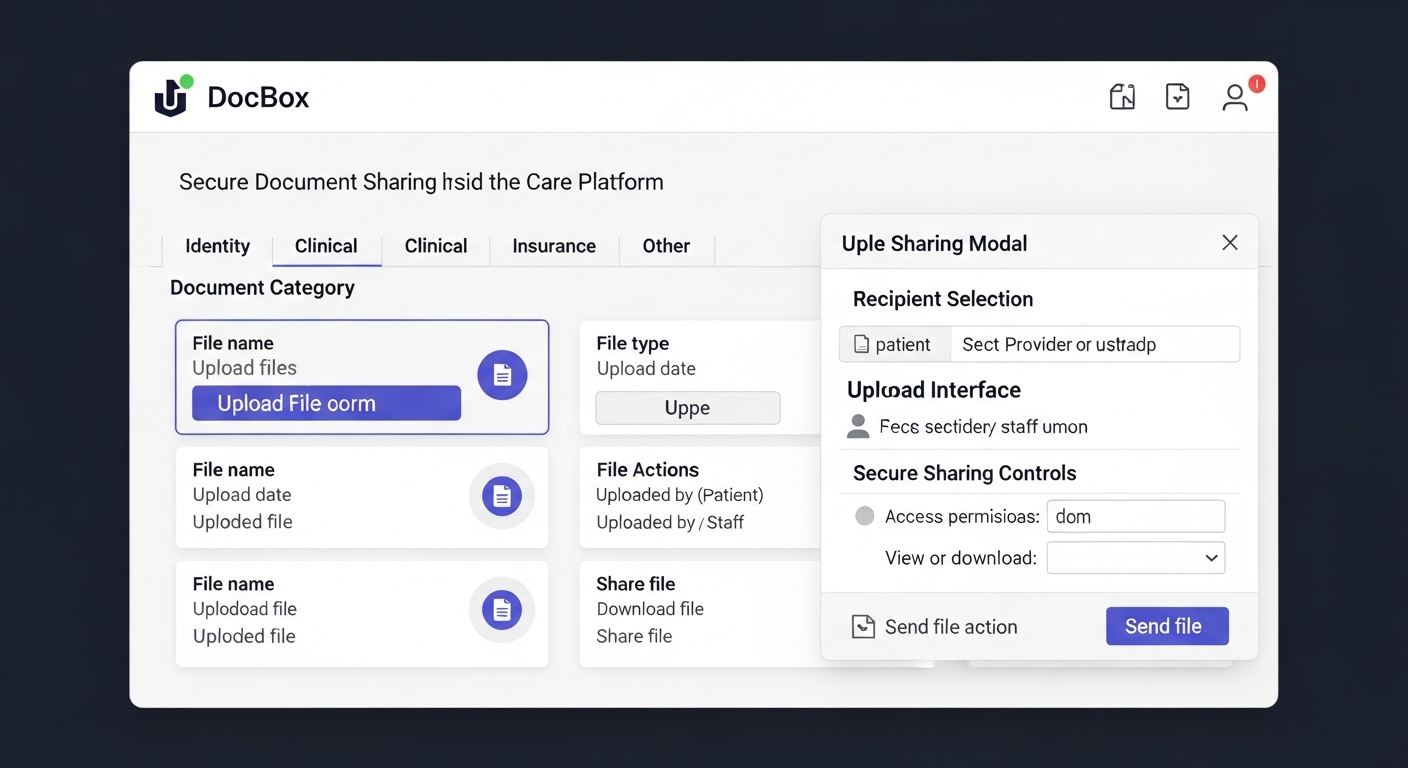
Task: Click the Sect Provider recipient input field
Action: pos(1094,345)
